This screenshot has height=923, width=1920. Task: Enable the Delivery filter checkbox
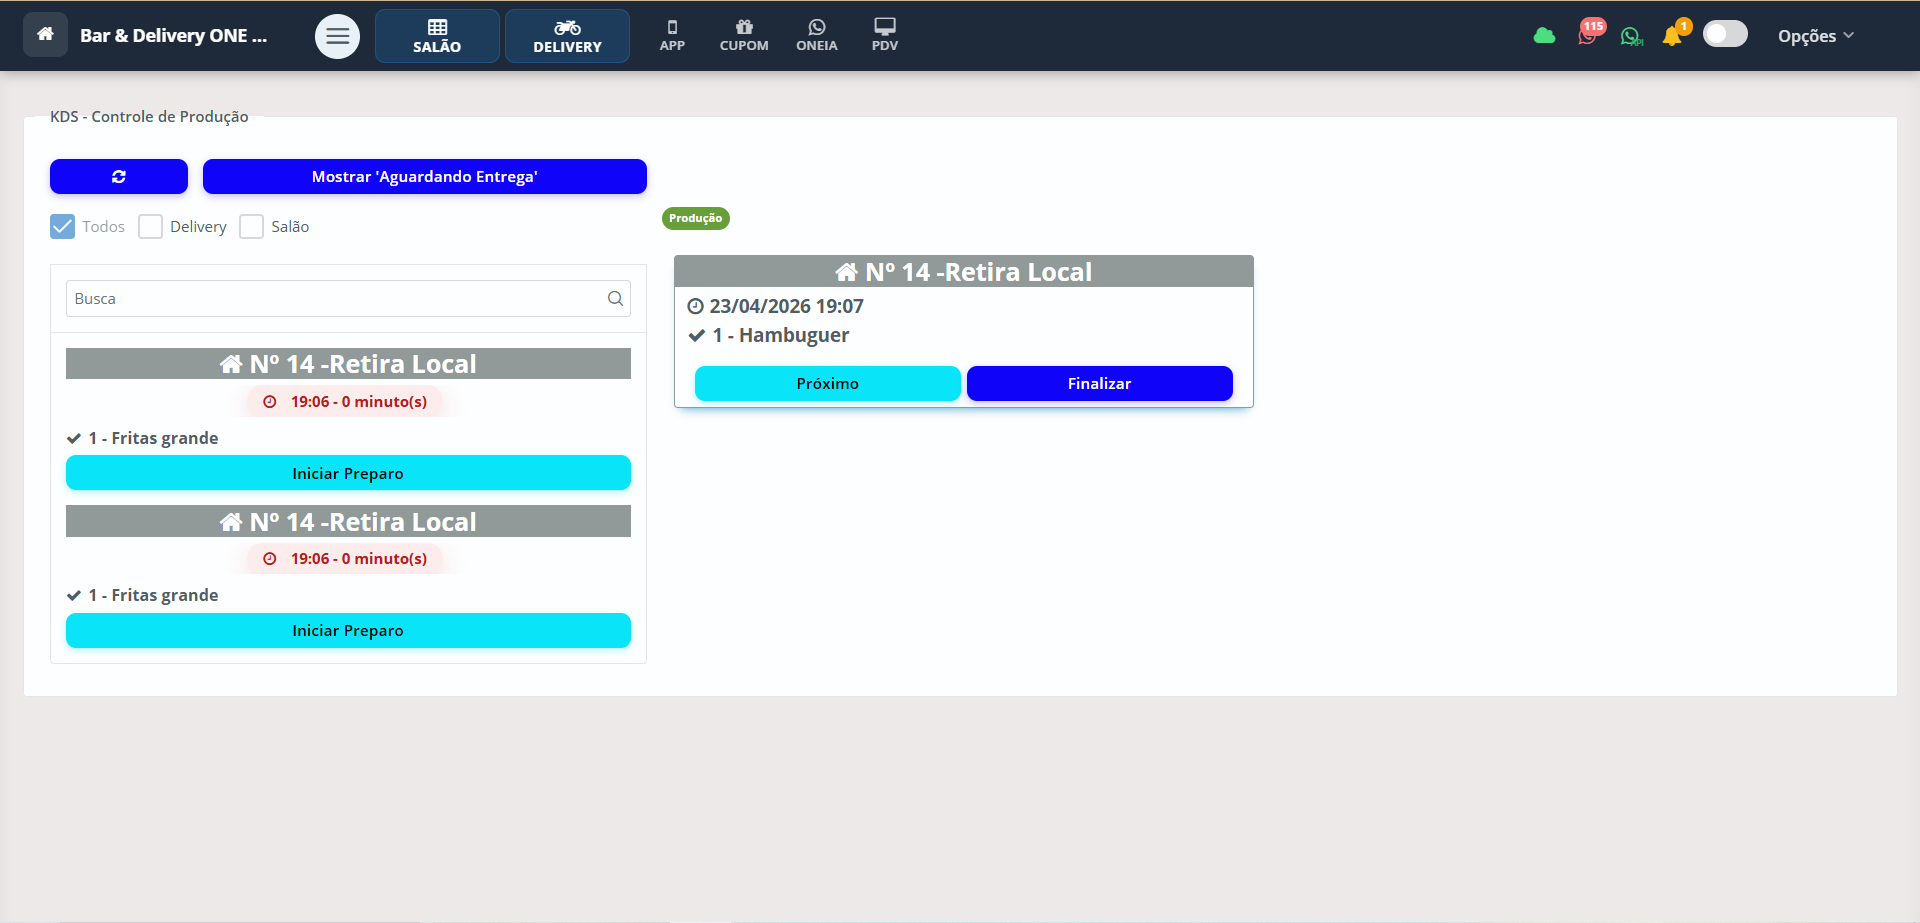(x=151, y=227)
